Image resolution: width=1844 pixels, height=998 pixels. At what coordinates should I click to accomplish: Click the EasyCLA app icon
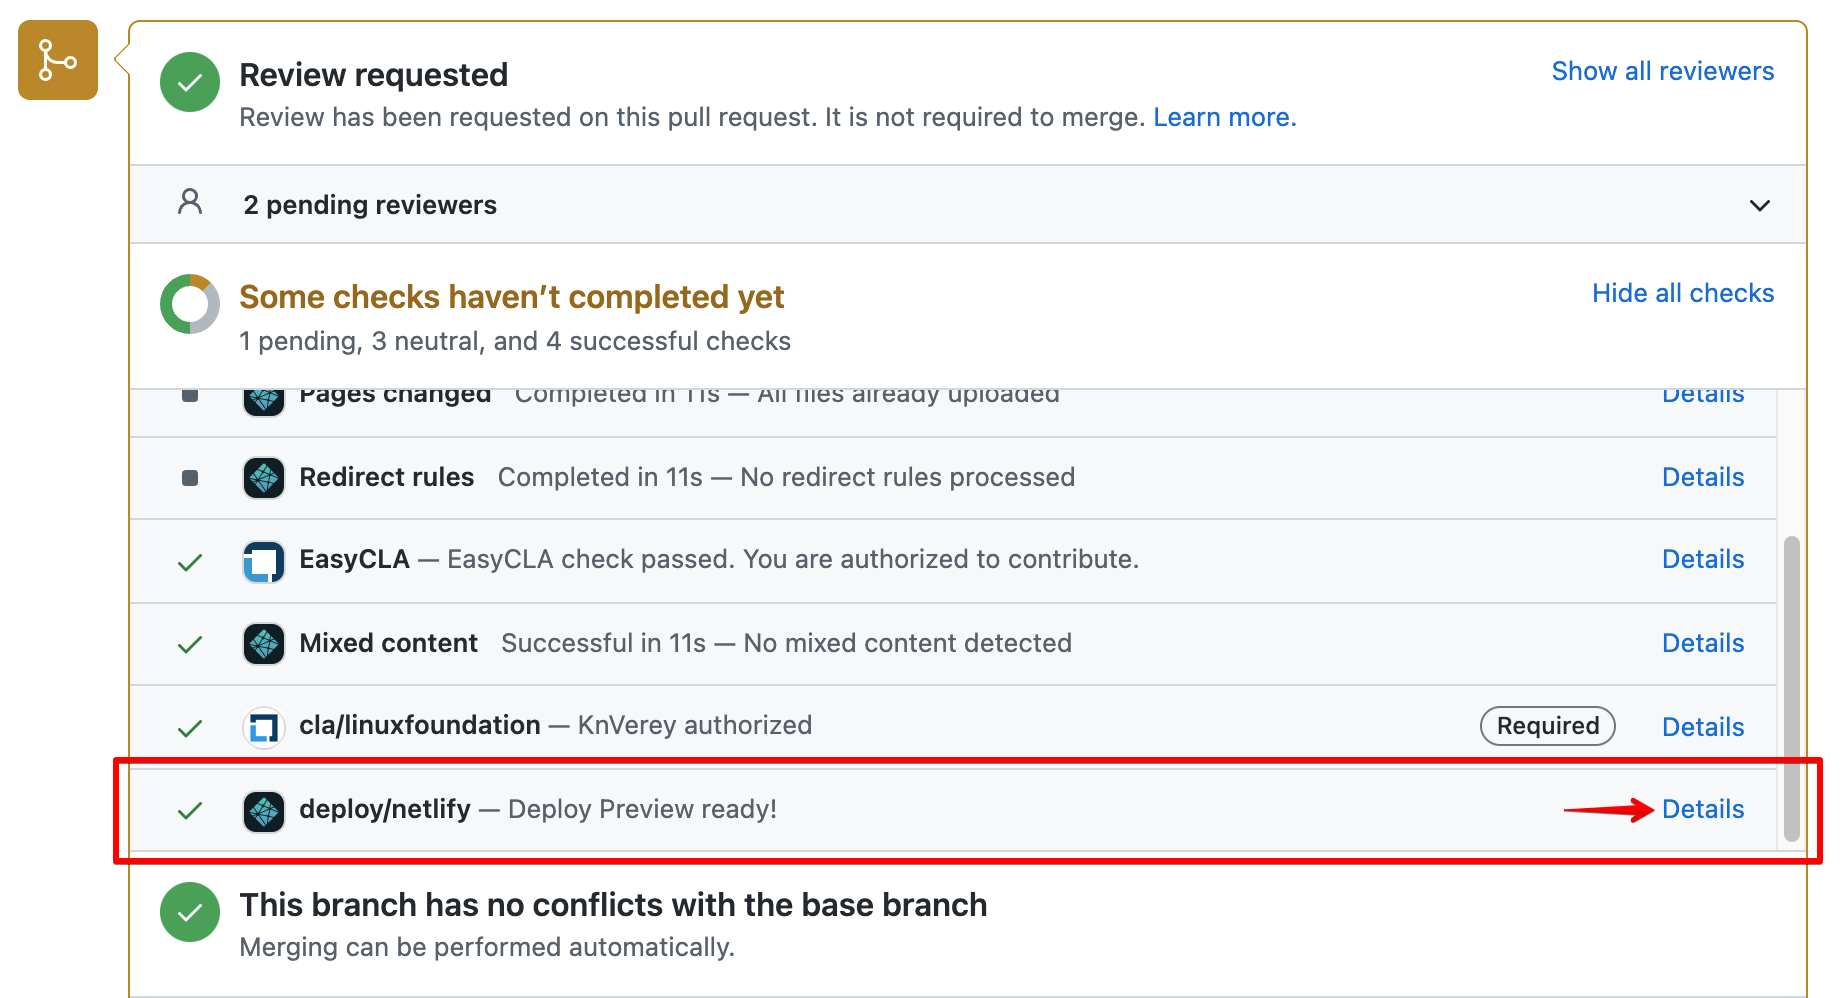pyautogui.click(x=263, y=560)
